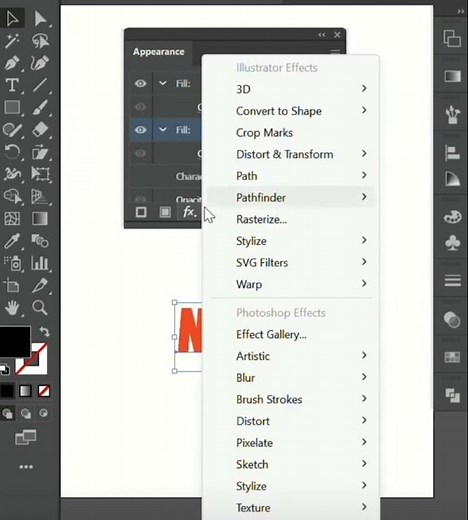Select the Column Graph tool
Screen dimensions: 468x520
tap(40, 263)
